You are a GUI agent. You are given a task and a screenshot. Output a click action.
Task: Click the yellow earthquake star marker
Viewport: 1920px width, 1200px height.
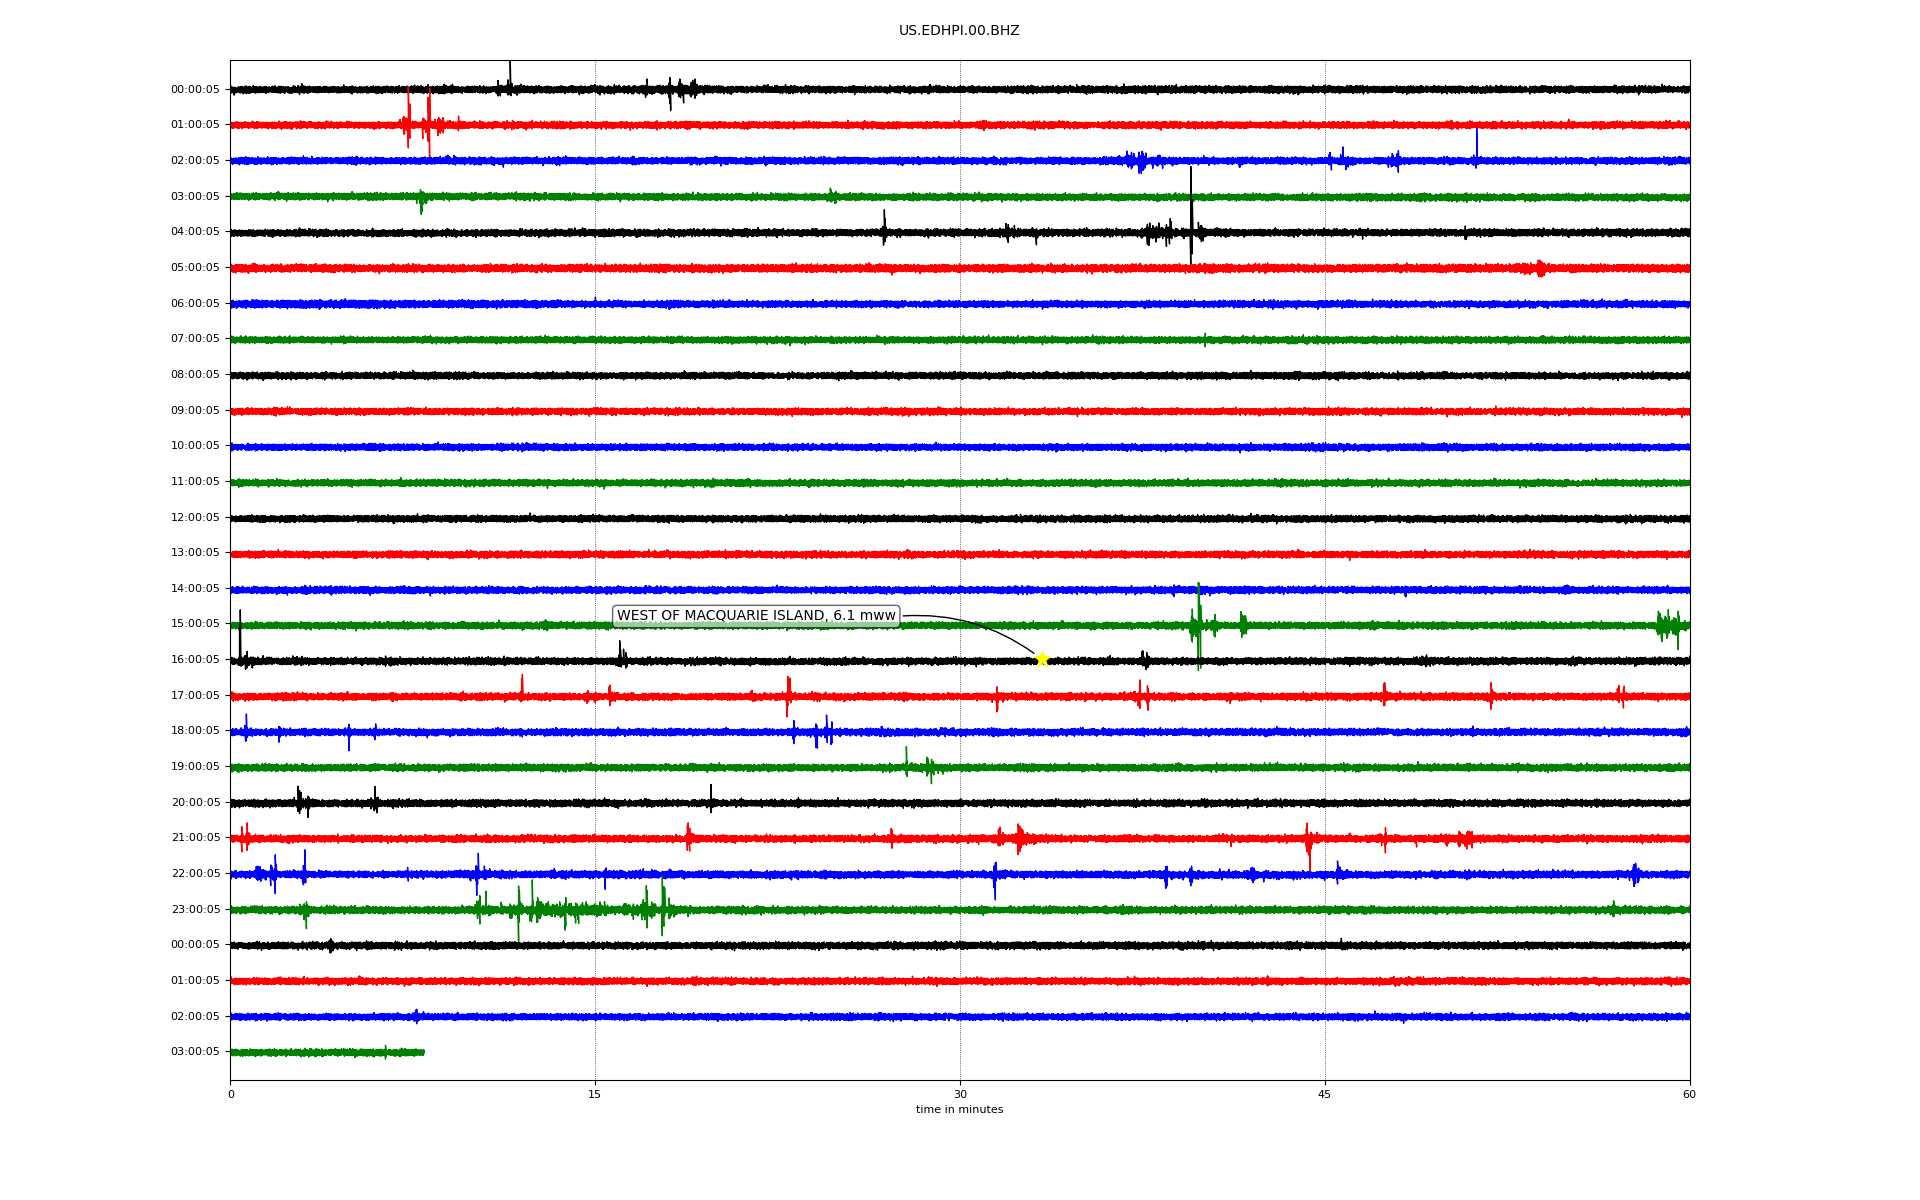coord(1041,659)
